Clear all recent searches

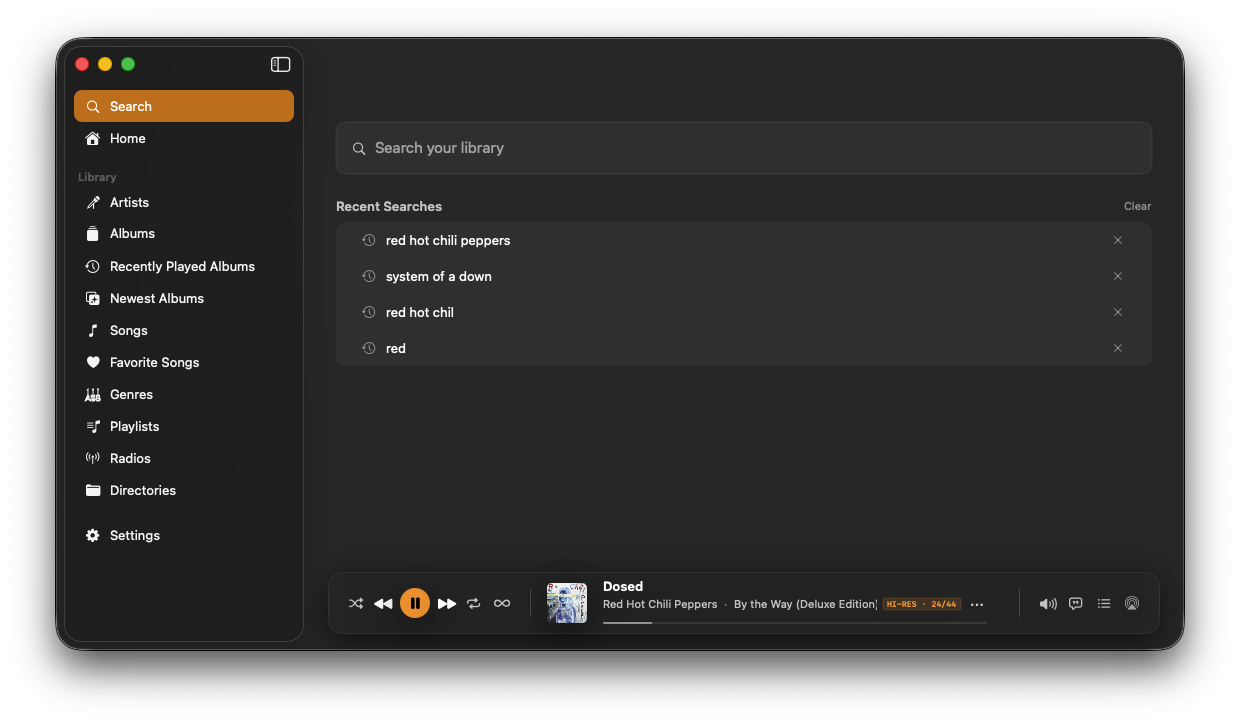(1137, 206)
